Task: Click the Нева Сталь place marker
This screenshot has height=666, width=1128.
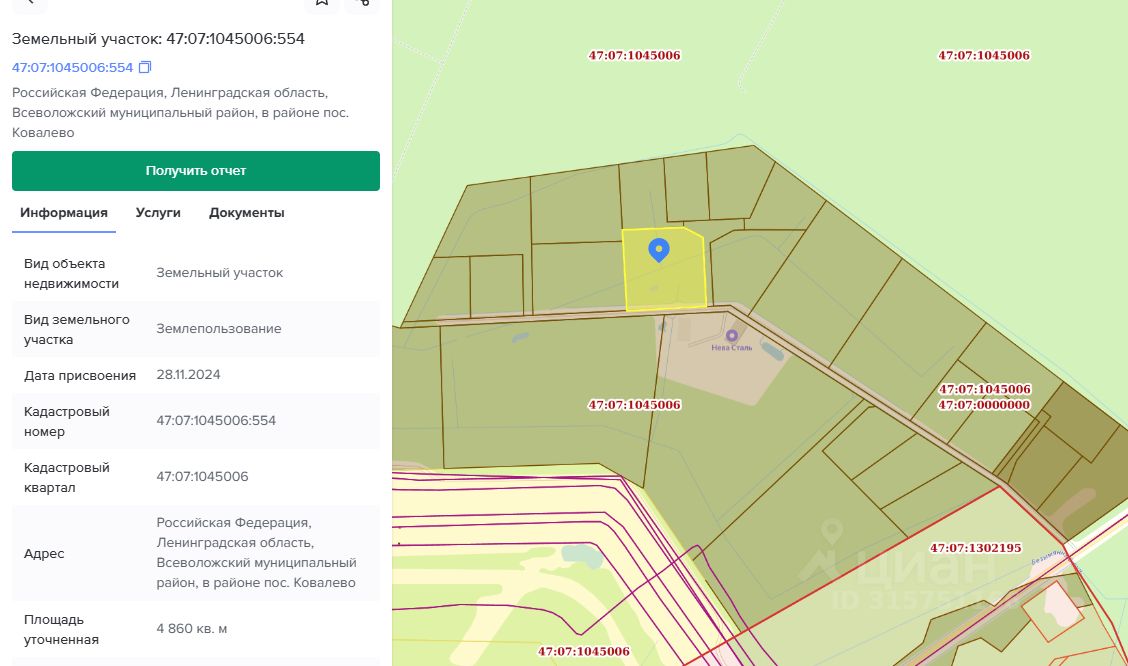Action: (732, 337)
